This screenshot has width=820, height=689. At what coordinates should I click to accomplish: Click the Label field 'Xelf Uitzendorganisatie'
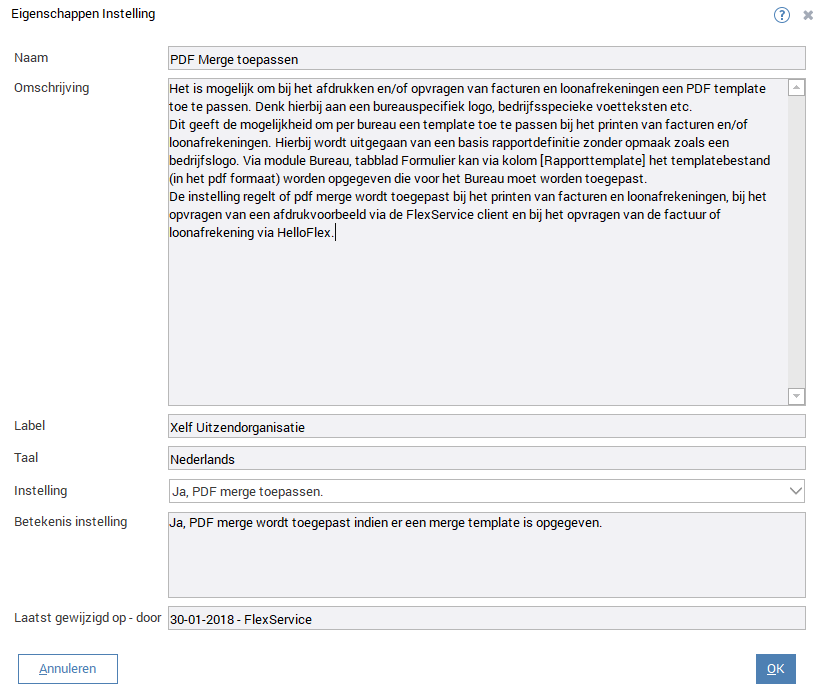tap(486, 427)
